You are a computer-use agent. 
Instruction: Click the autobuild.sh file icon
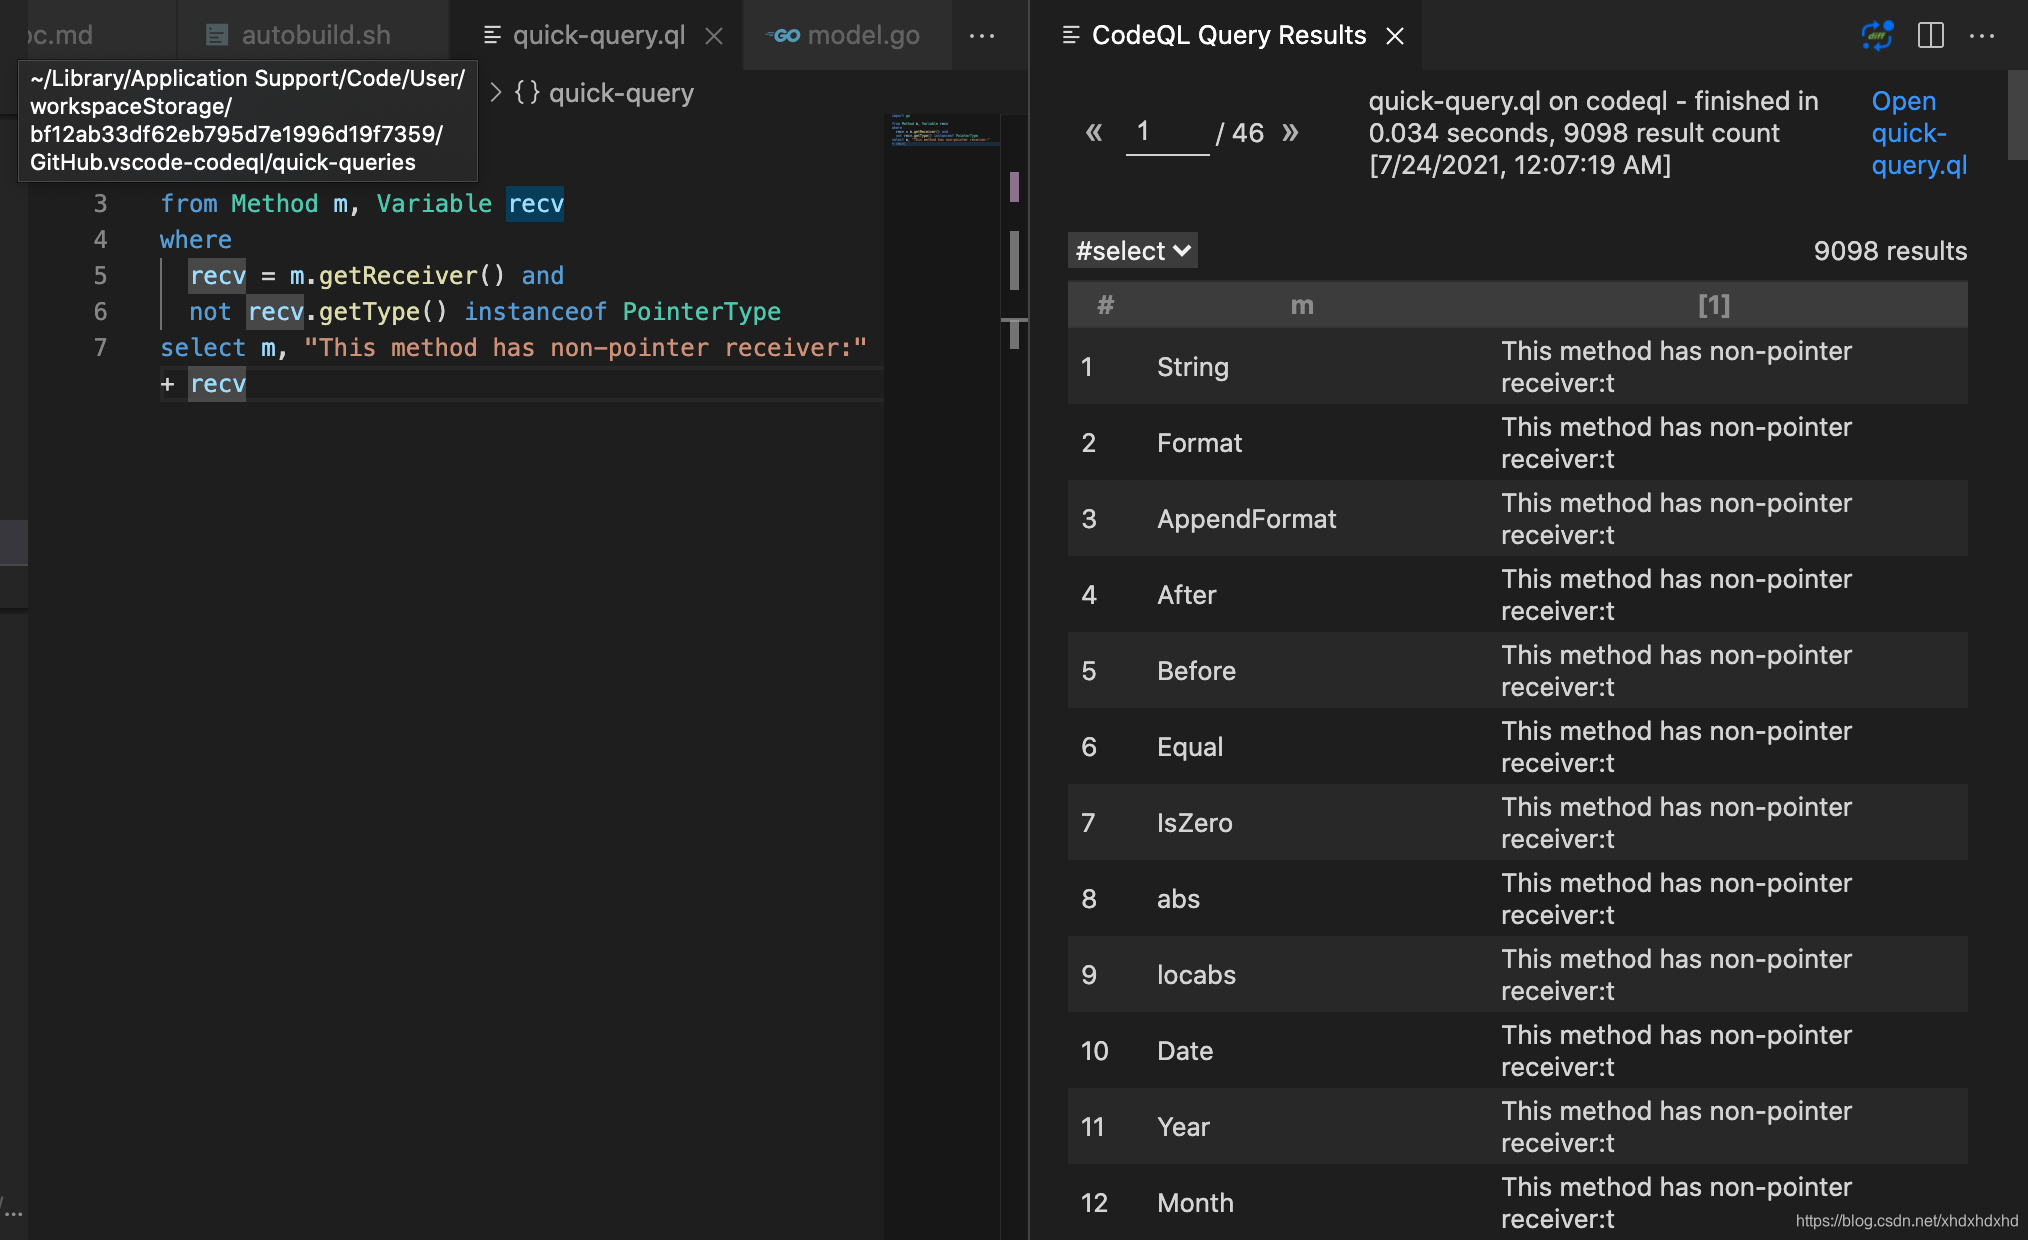click(216, 35)
